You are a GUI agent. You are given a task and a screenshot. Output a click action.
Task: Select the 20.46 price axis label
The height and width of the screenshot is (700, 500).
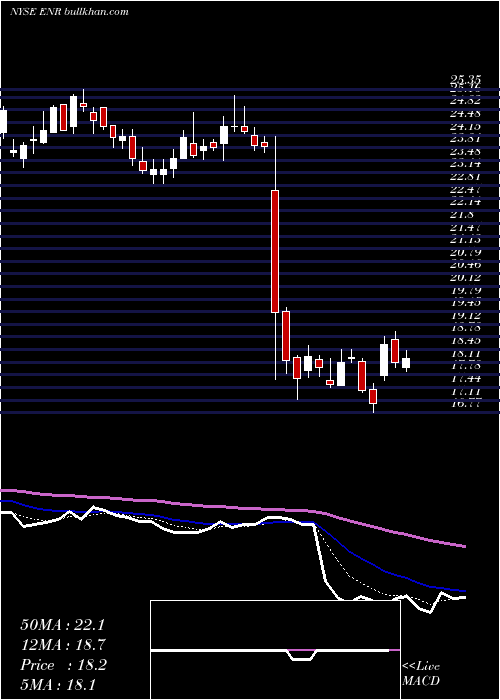tap(465, 265)
